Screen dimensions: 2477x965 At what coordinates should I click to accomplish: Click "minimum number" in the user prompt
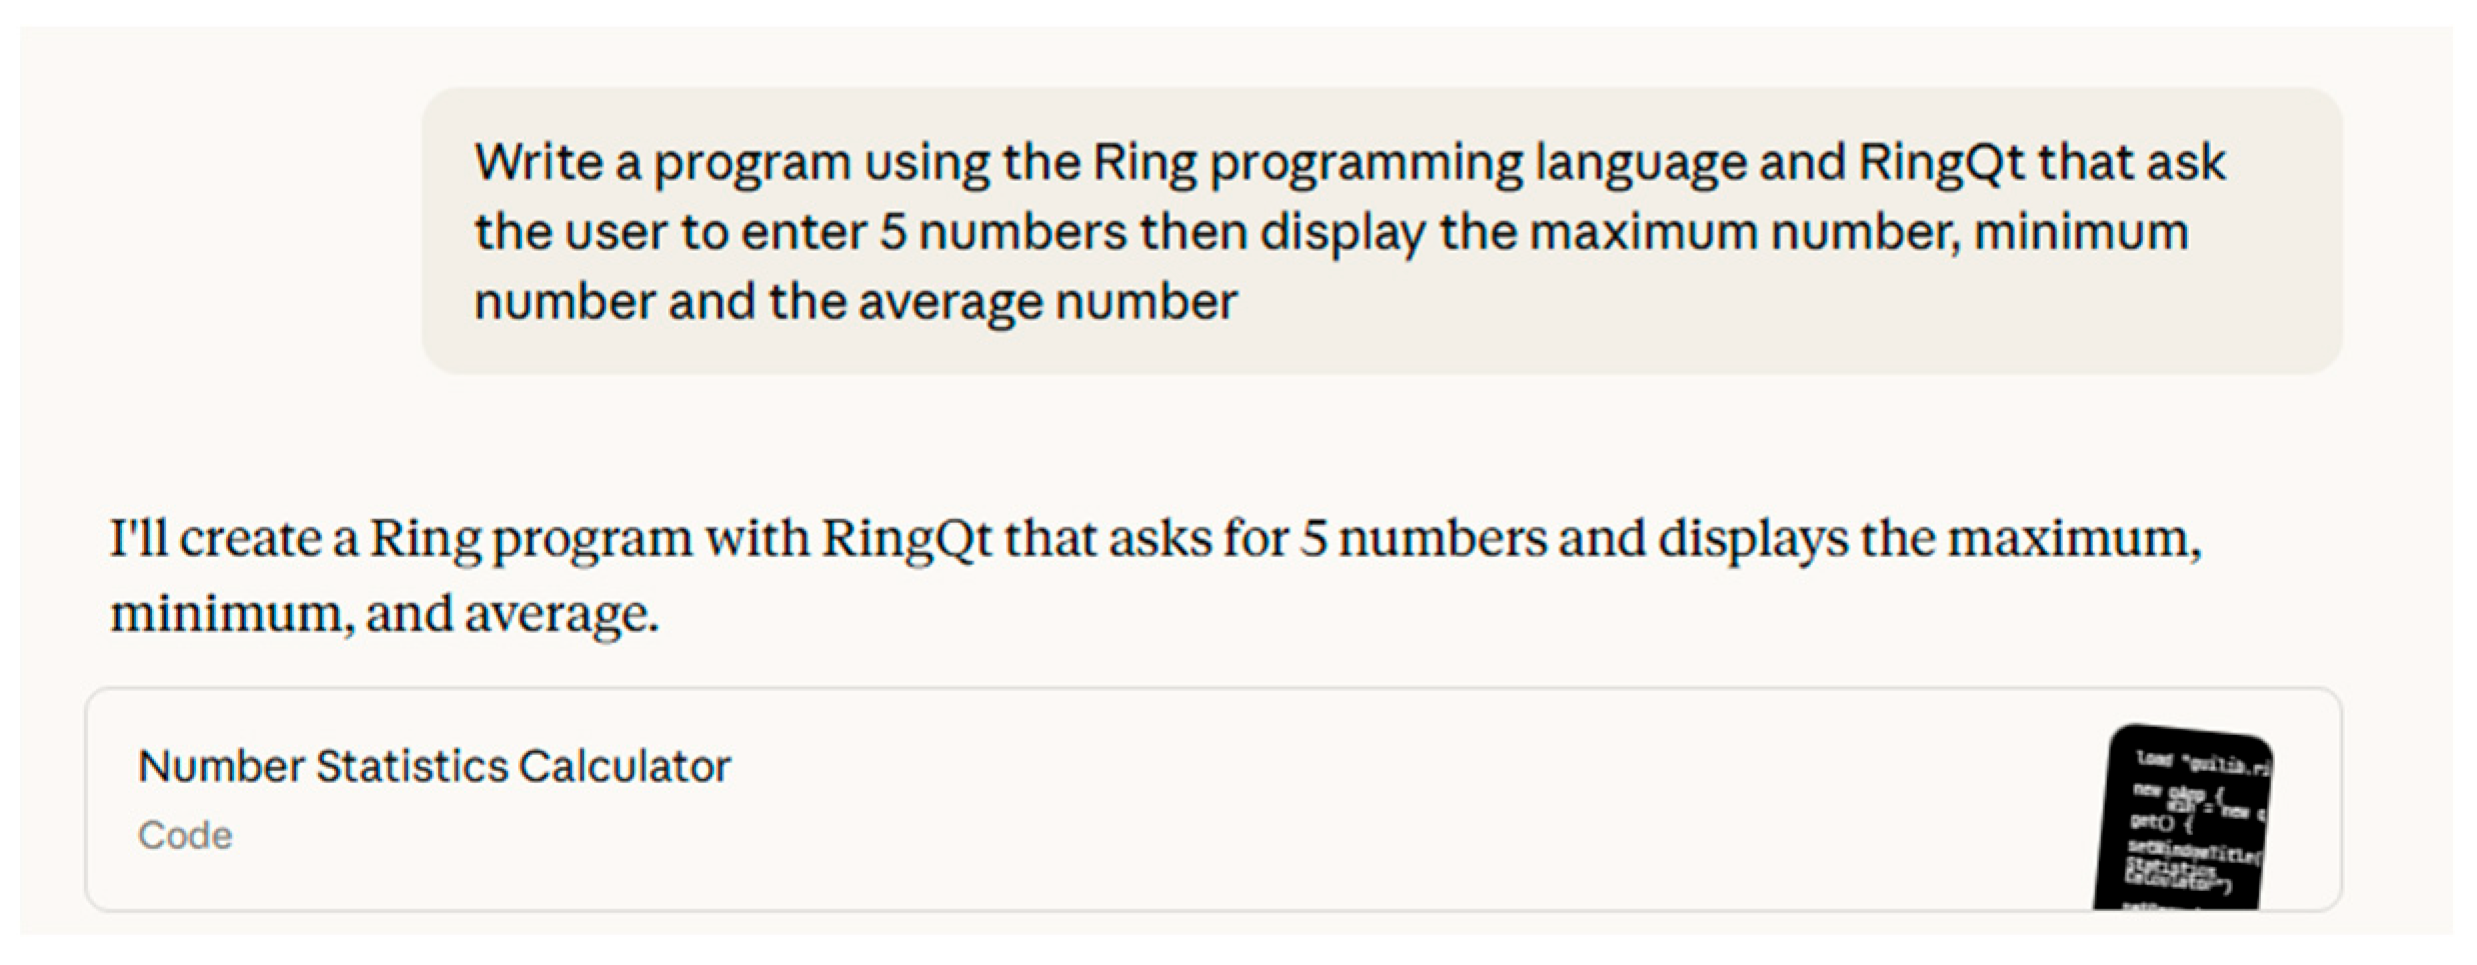tap(2081, 232)
